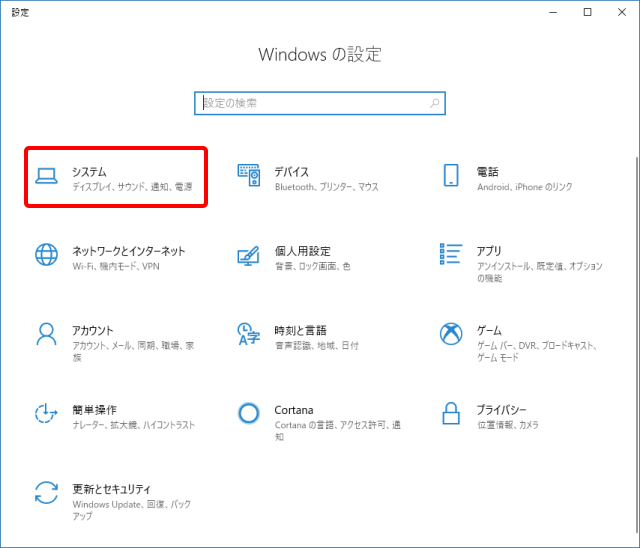
Task: Click the システム title label
Action: 89,172
